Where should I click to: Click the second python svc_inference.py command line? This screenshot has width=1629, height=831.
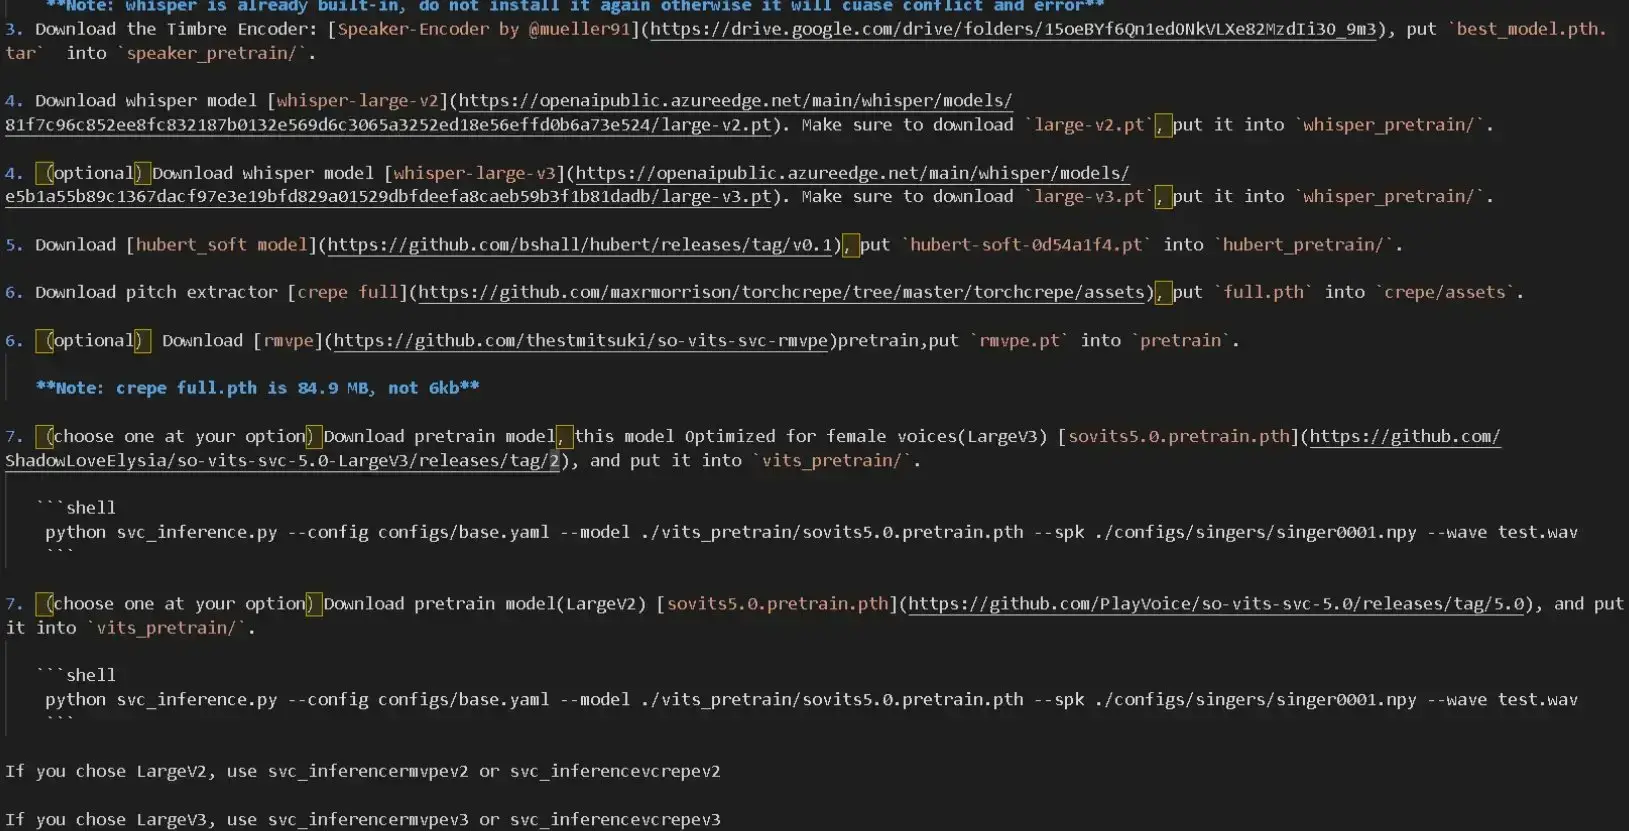click(811, 700)
